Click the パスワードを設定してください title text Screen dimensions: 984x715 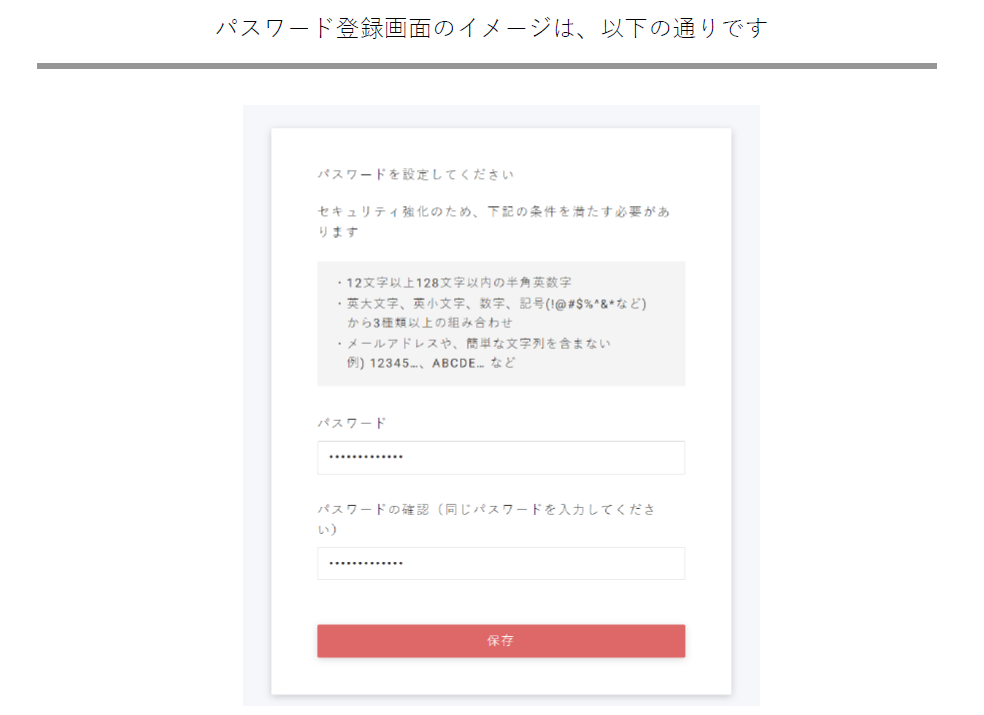coord(415,175)
